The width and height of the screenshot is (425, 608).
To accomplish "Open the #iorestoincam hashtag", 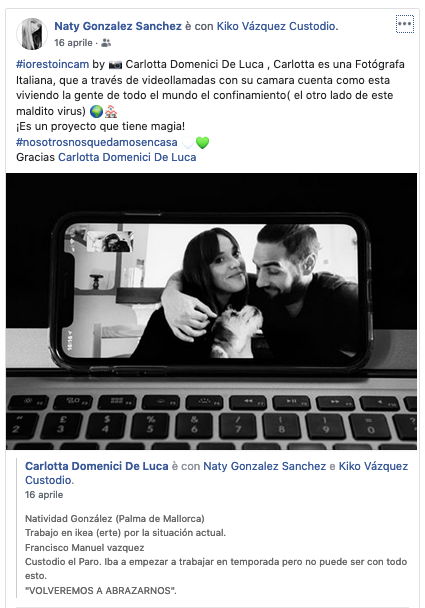I will [x=52, y=64].
